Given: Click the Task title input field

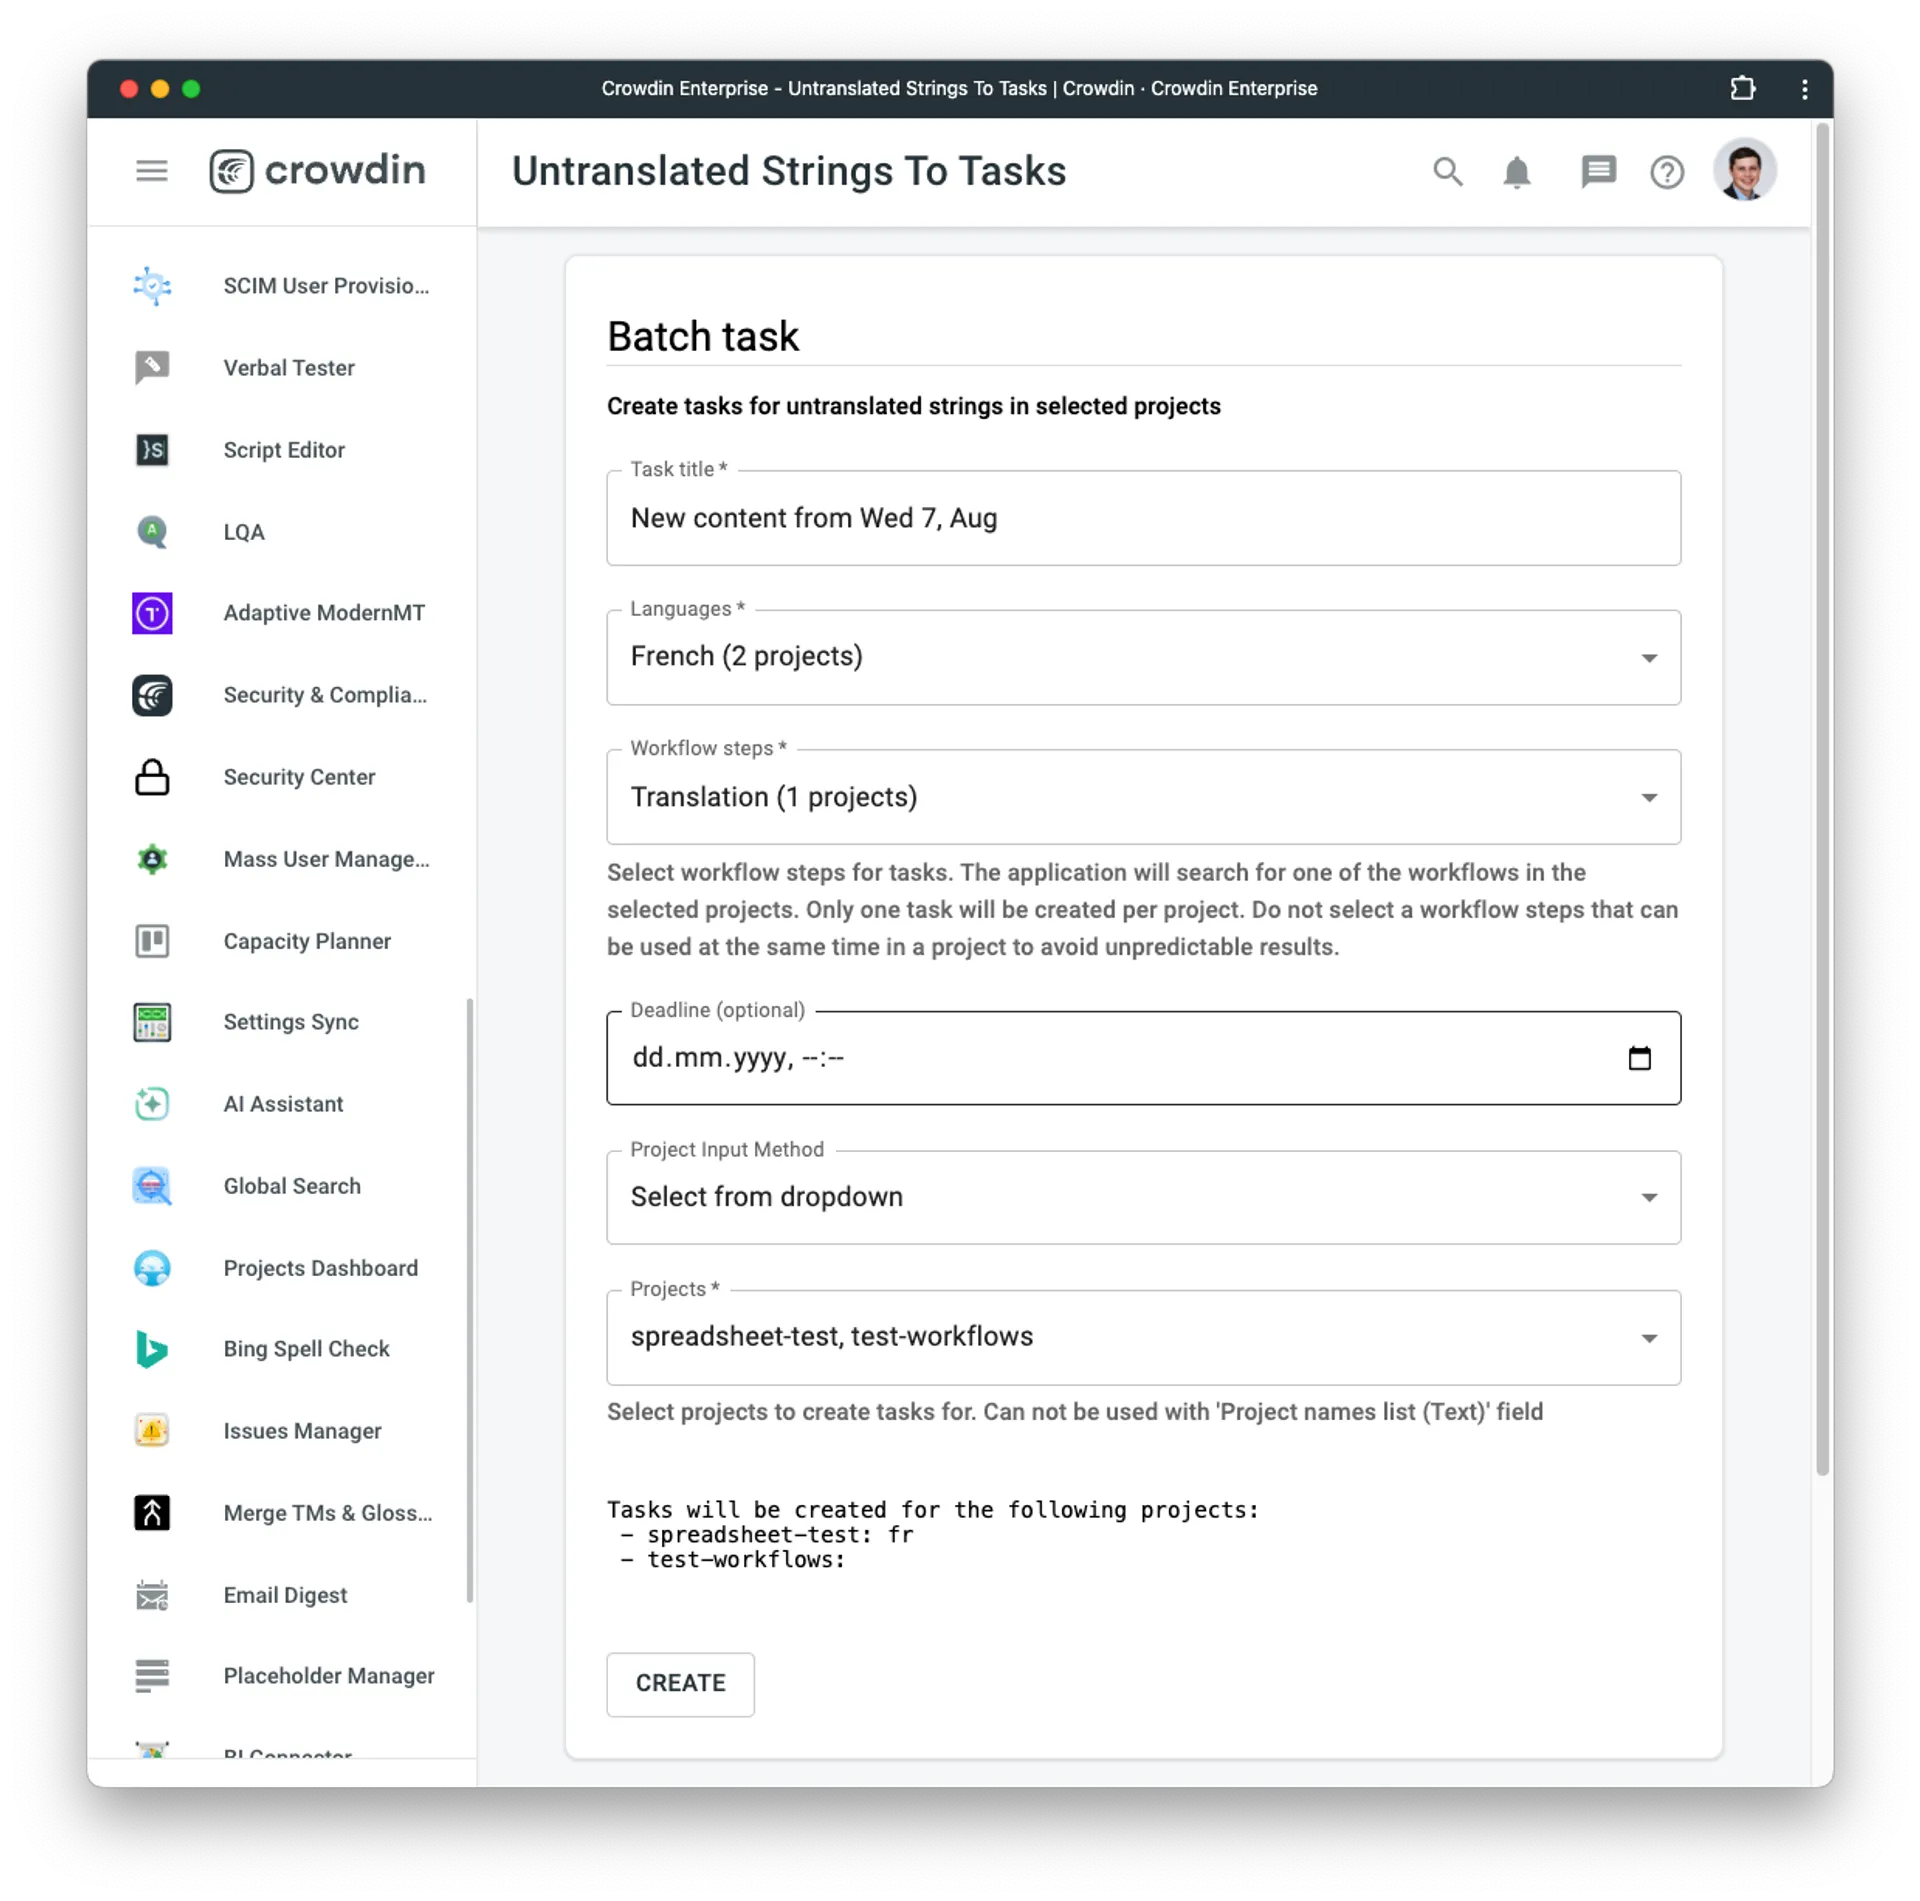Looking at the screenshot, I should point(1144,517).
